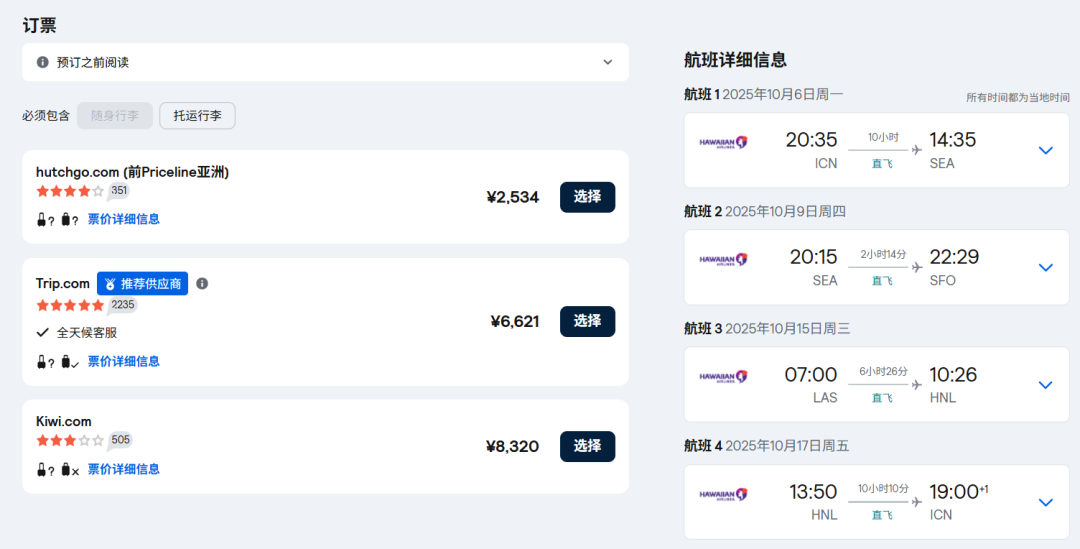The image size is (1080, 549).
Task: Expand the 预订之前阅读 section chevron
Action: [608, 62]
